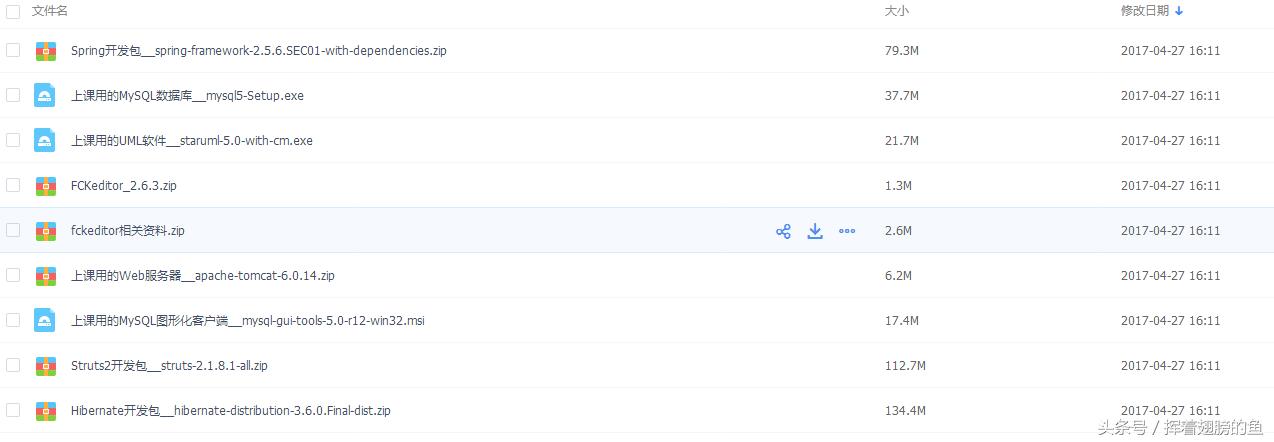Viewport: 1274px width, 442px height.
Task: Select the staruml-5.0-with-cm.exe checkbox
Action: 13,140
